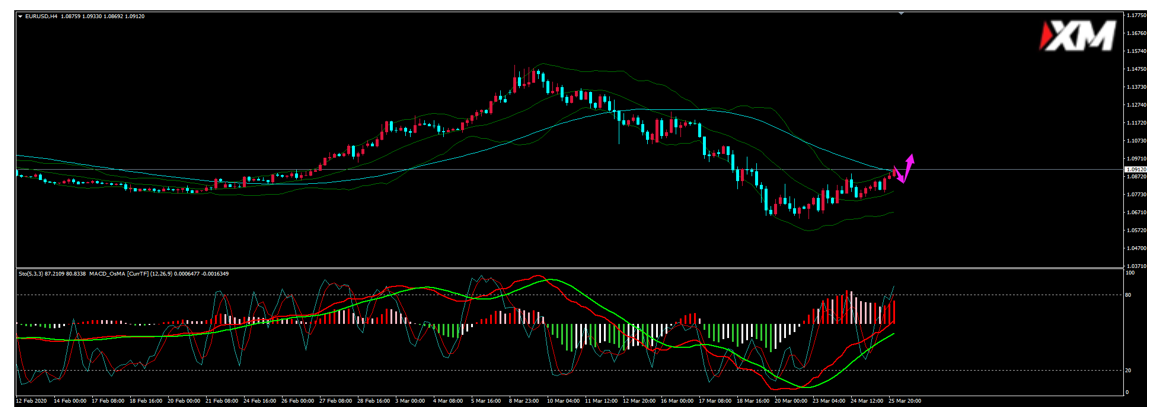Click the grey chart shift triangle at top
Screen dimensions: 1159x415
pos(902,13)
